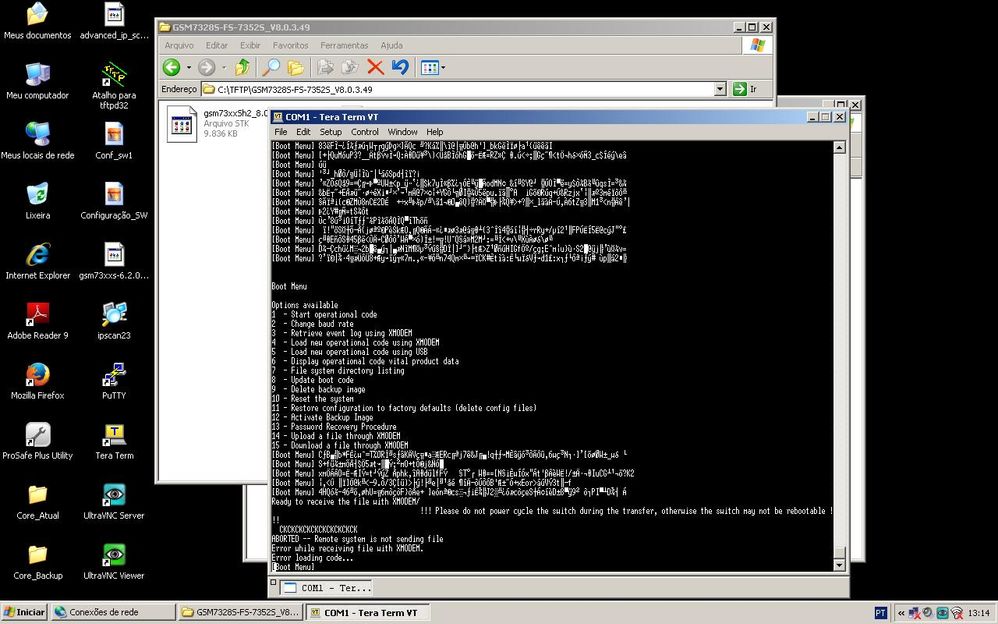The height and width of the screenshot is (624, 998).
Task: Click the blue undo arrow icon
Action: coord(400,67)
